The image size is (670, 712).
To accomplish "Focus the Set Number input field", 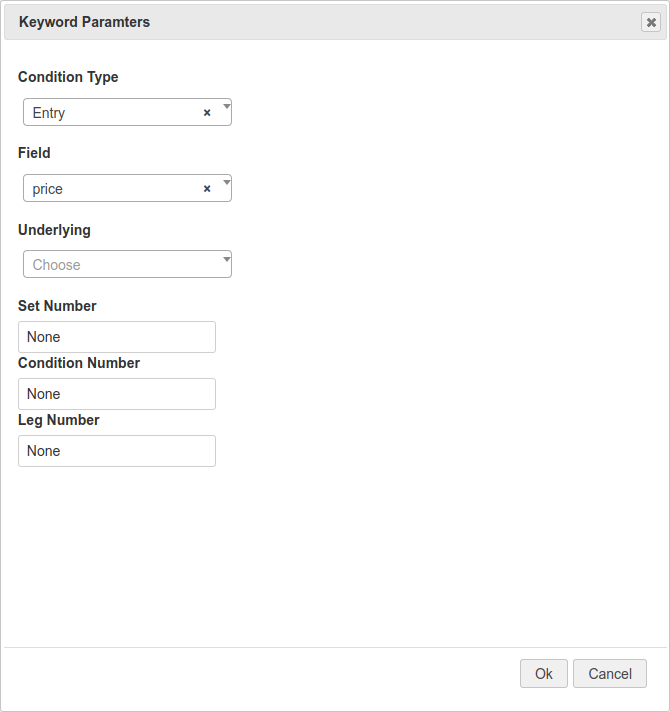I will 117,337.
